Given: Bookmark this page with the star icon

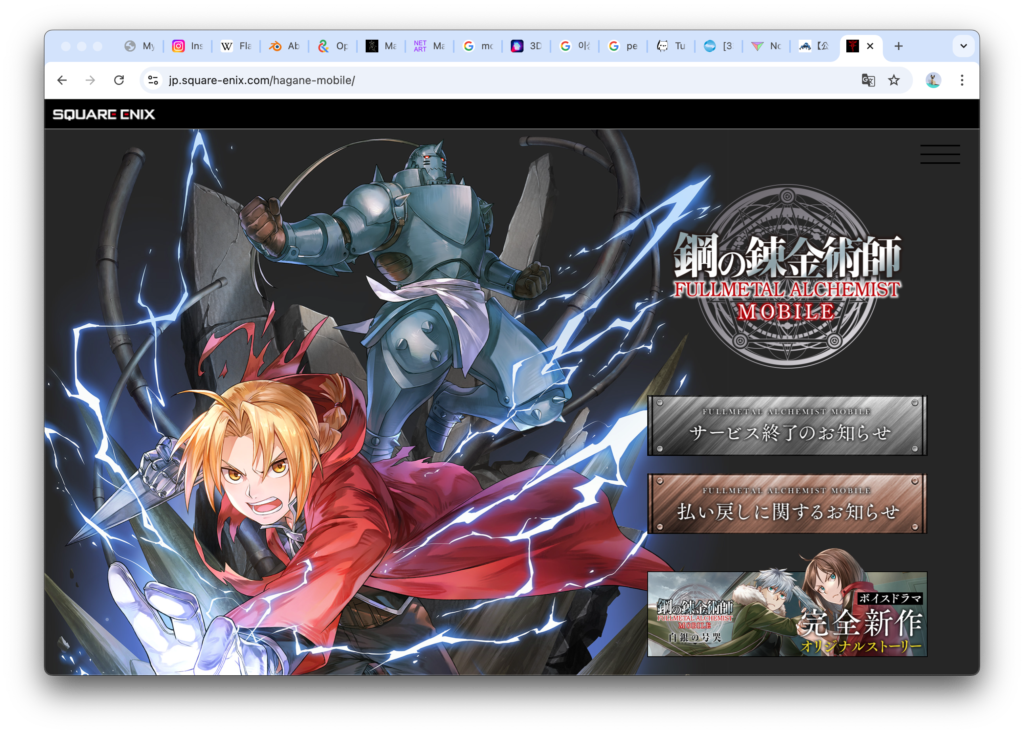Looking at the screenshot, I should click(x=893, y=80).
